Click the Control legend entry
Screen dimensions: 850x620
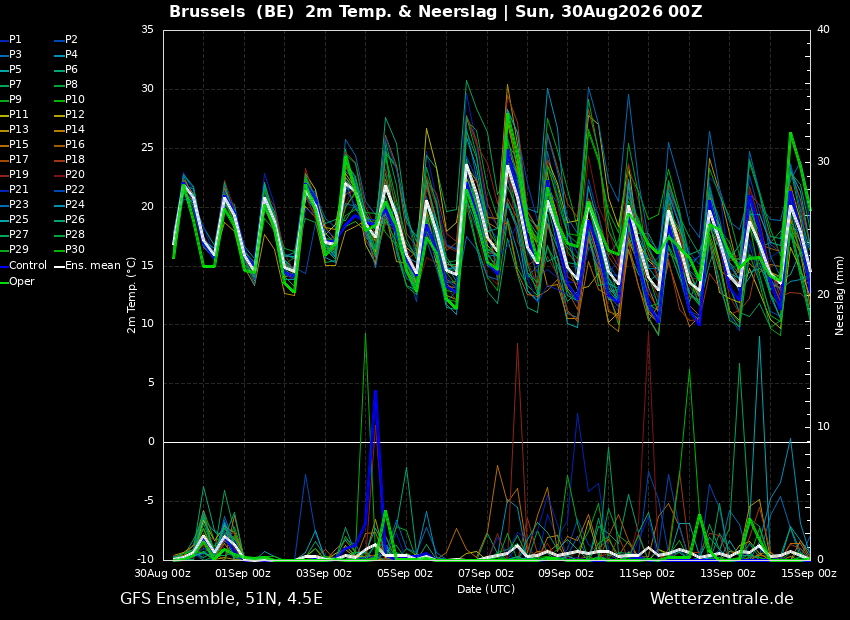click(23, 266)
